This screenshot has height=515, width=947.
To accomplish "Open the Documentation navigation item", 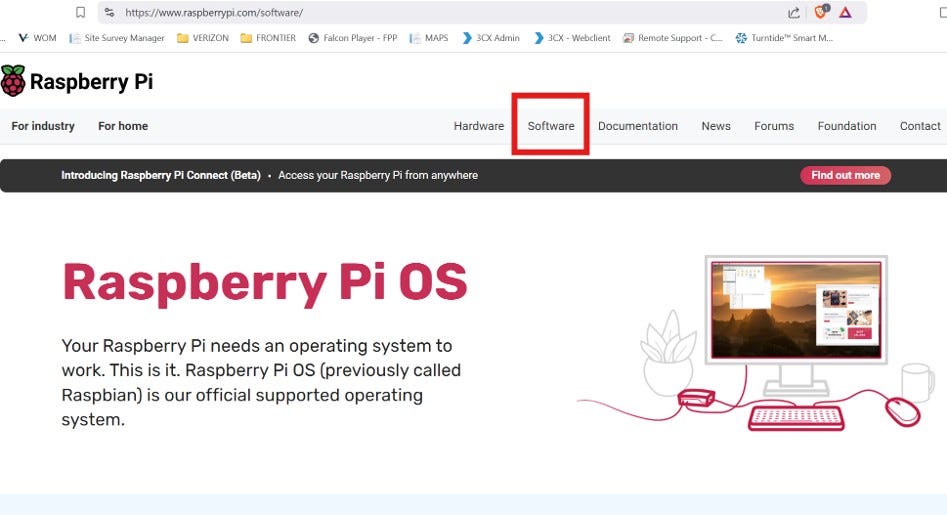I will point(638,126).
